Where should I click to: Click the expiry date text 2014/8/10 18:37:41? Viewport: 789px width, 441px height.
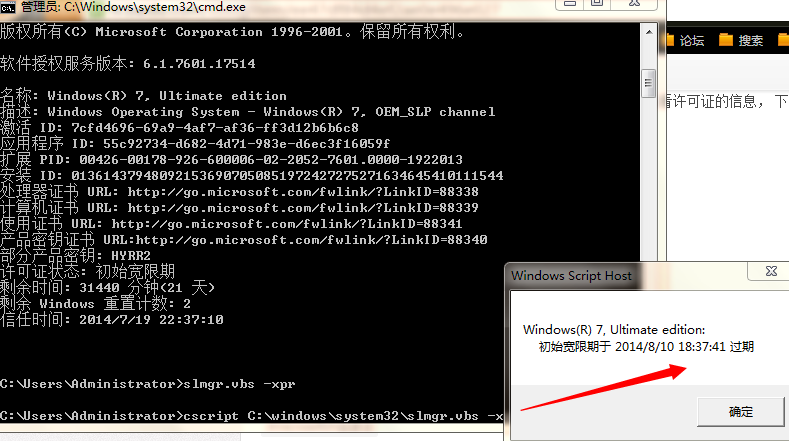coord(670,347)
